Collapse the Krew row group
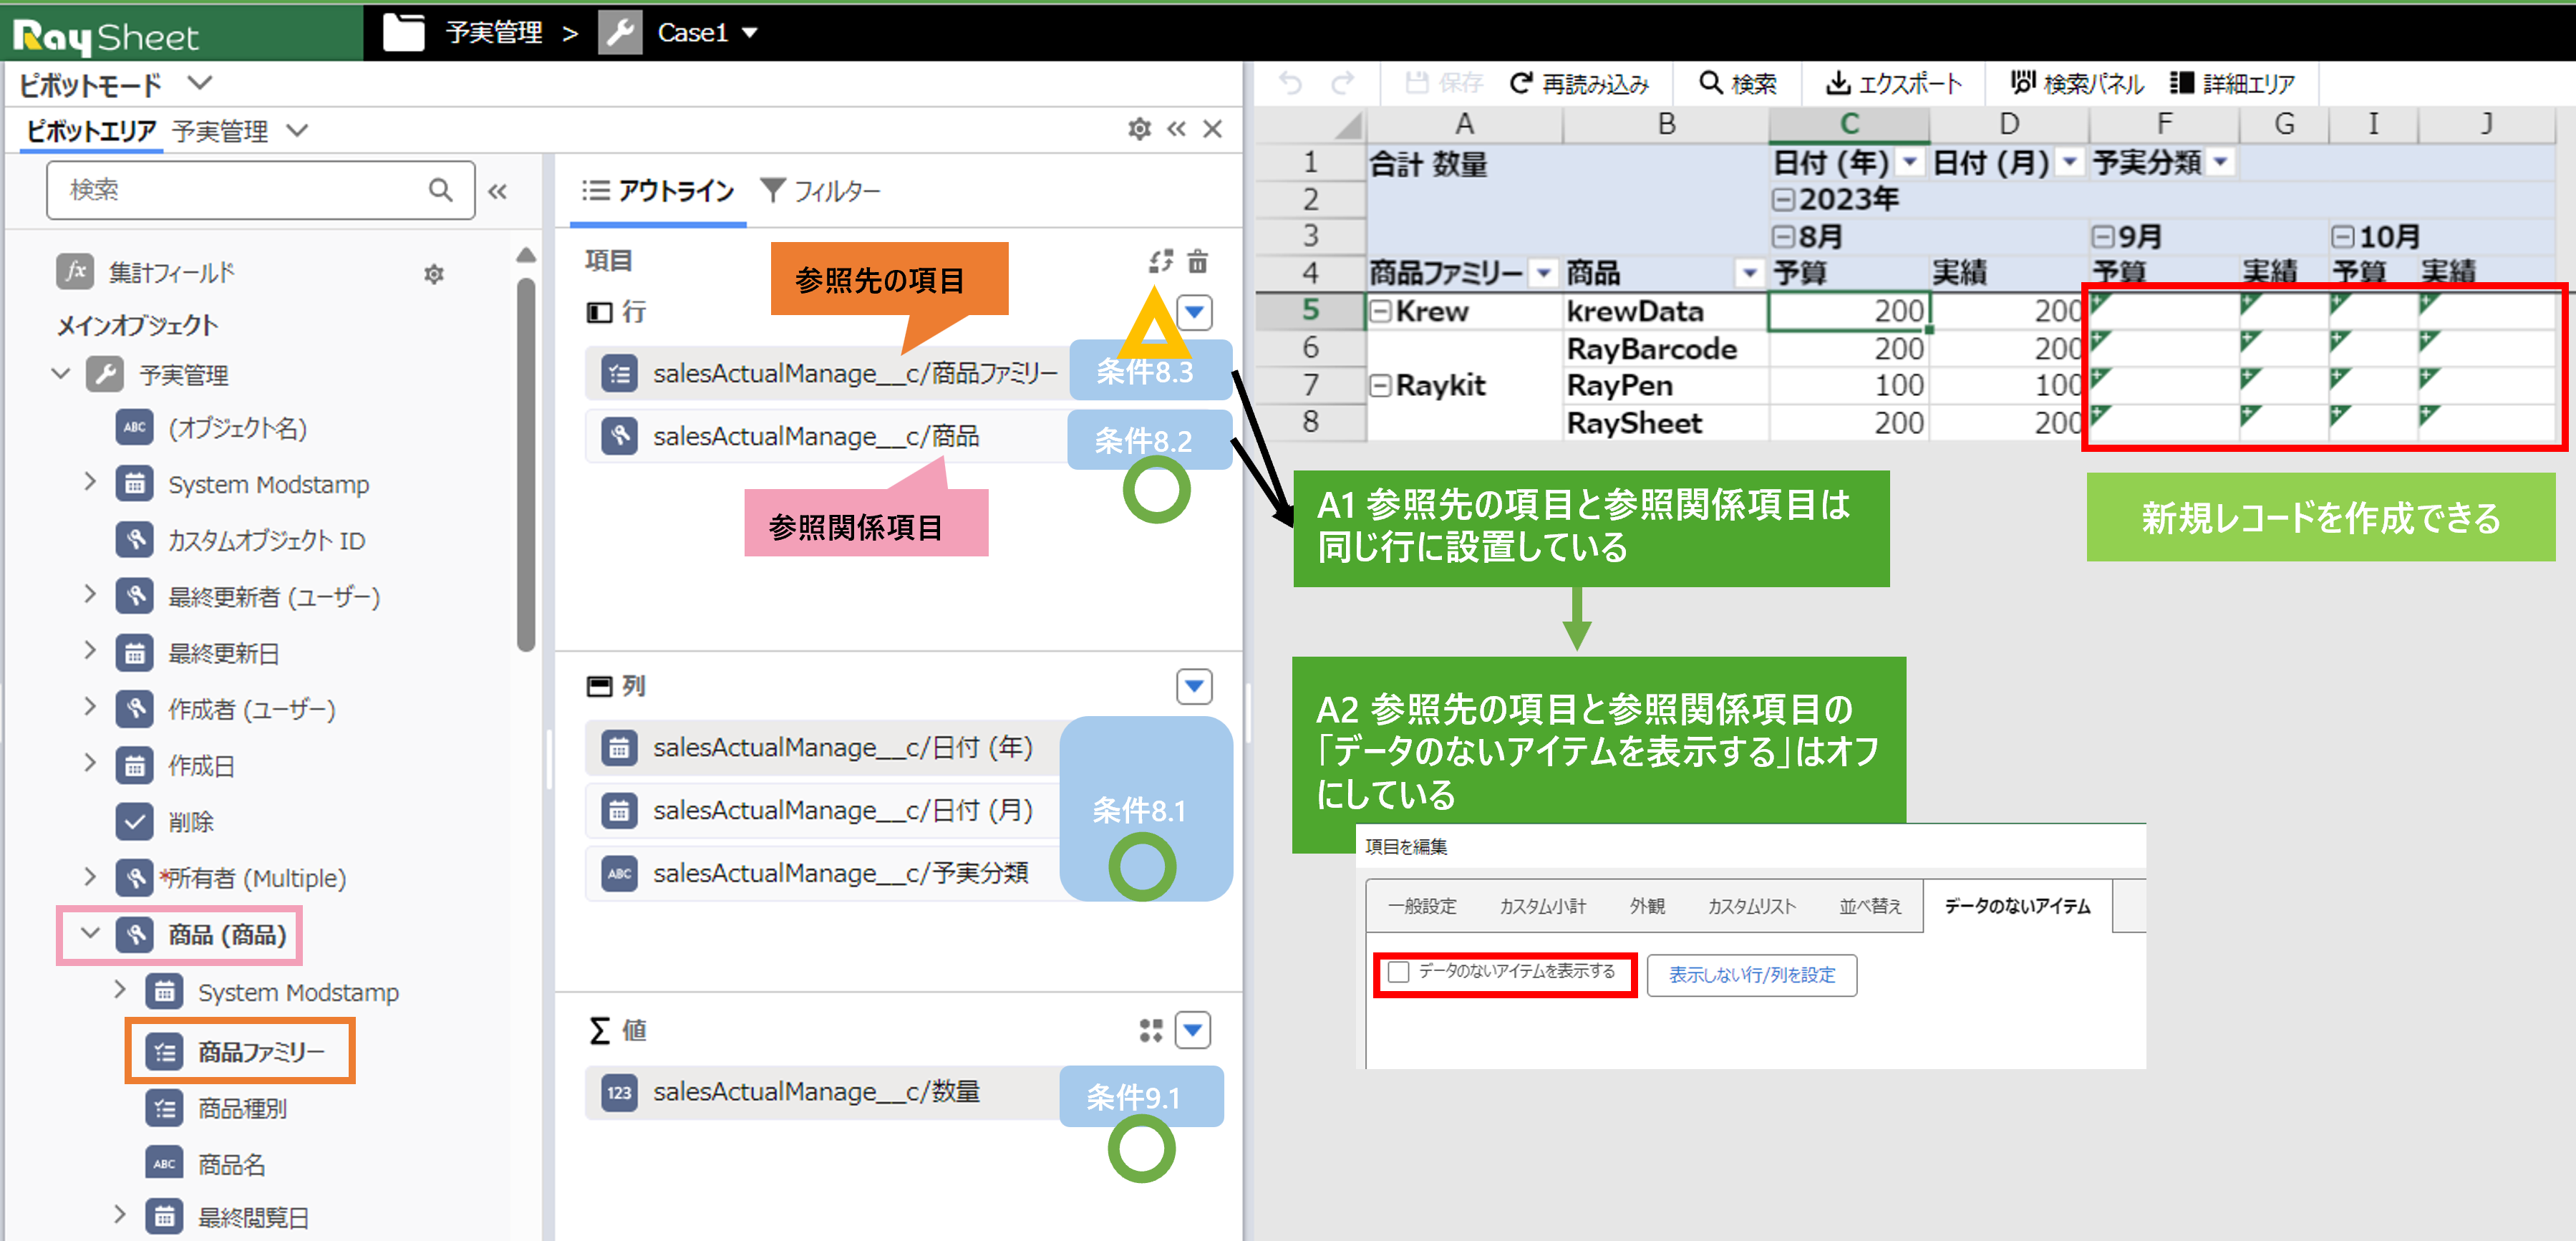Screen dimensions: 2576x1241 1381,311
